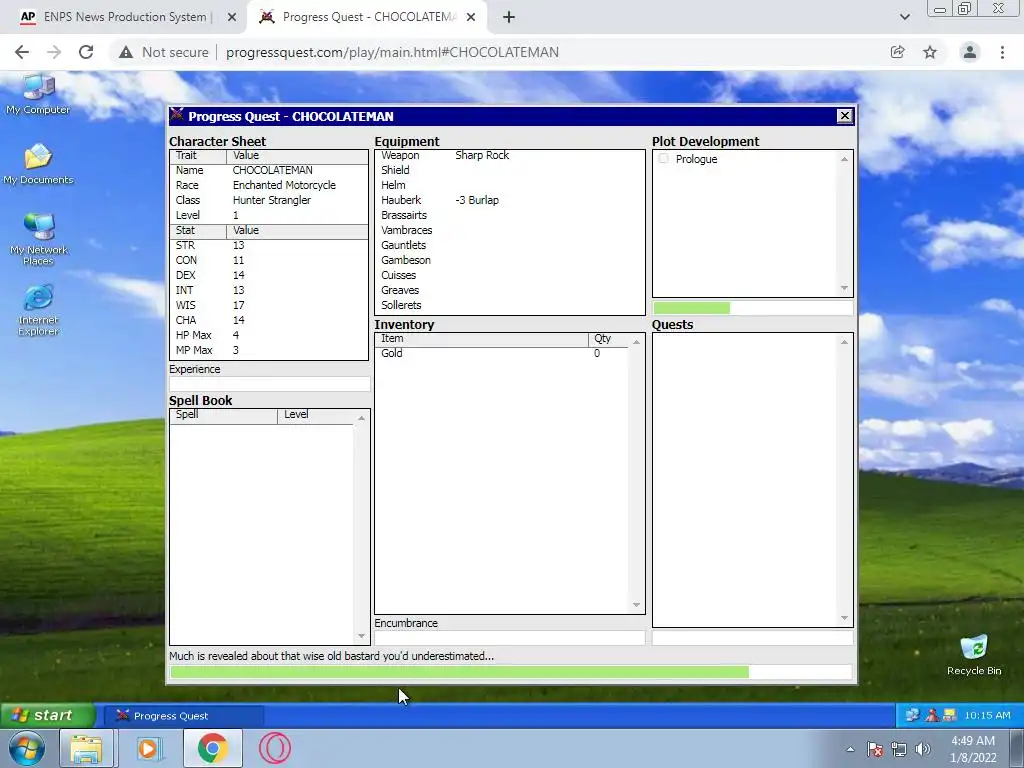Click the Show desktop strip by the clock

click(x=1017, y=748)
